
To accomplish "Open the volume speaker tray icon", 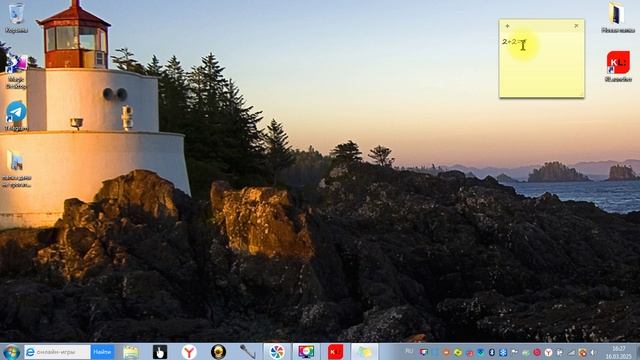I will point(593,353).
